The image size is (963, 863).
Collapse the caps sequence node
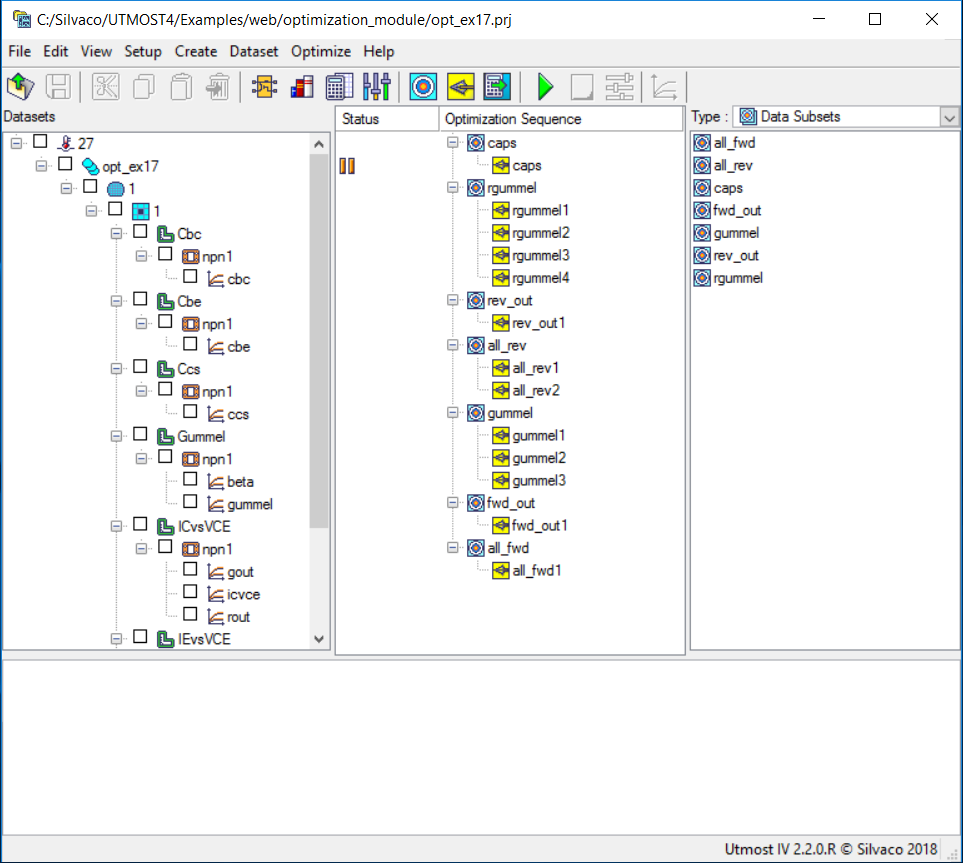453,143
